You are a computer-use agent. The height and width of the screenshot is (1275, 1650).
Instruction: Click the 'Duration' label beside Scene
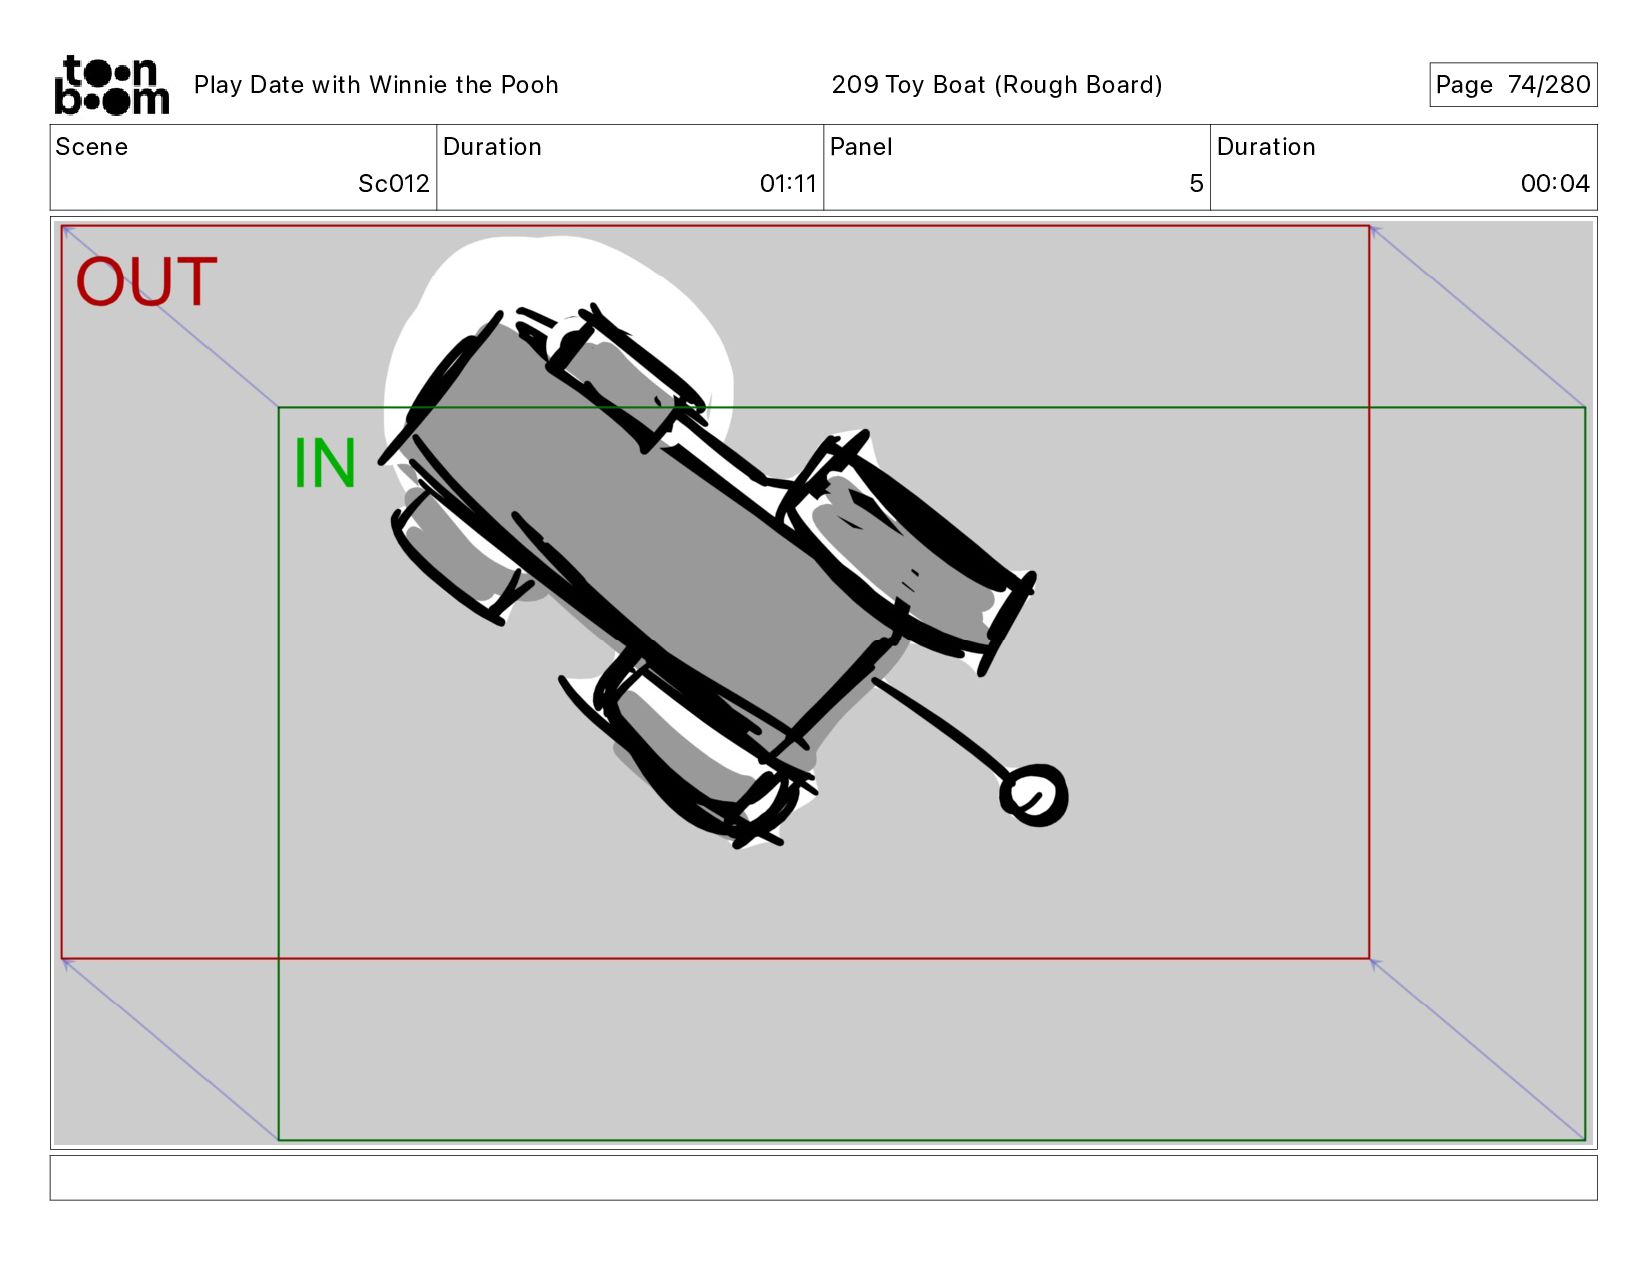[x=492, y=147]
